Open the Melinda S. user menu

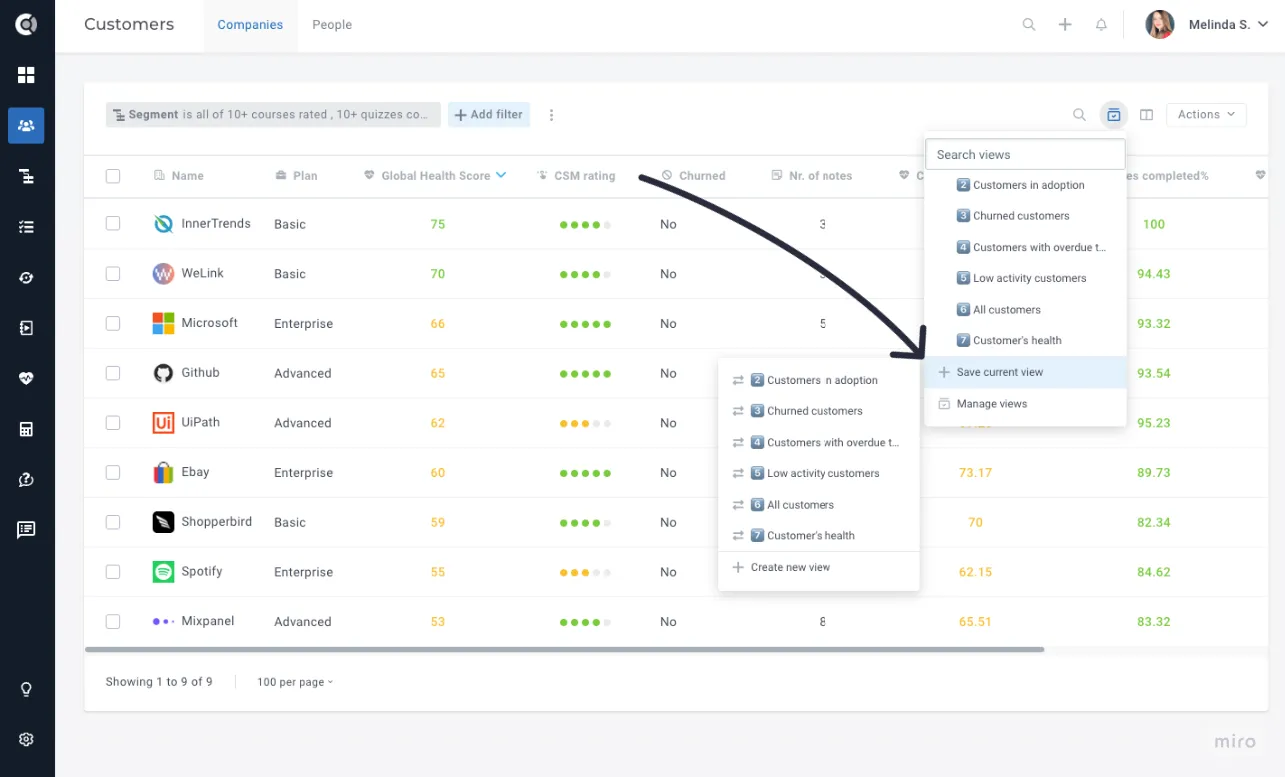[x=1207, y=25]
